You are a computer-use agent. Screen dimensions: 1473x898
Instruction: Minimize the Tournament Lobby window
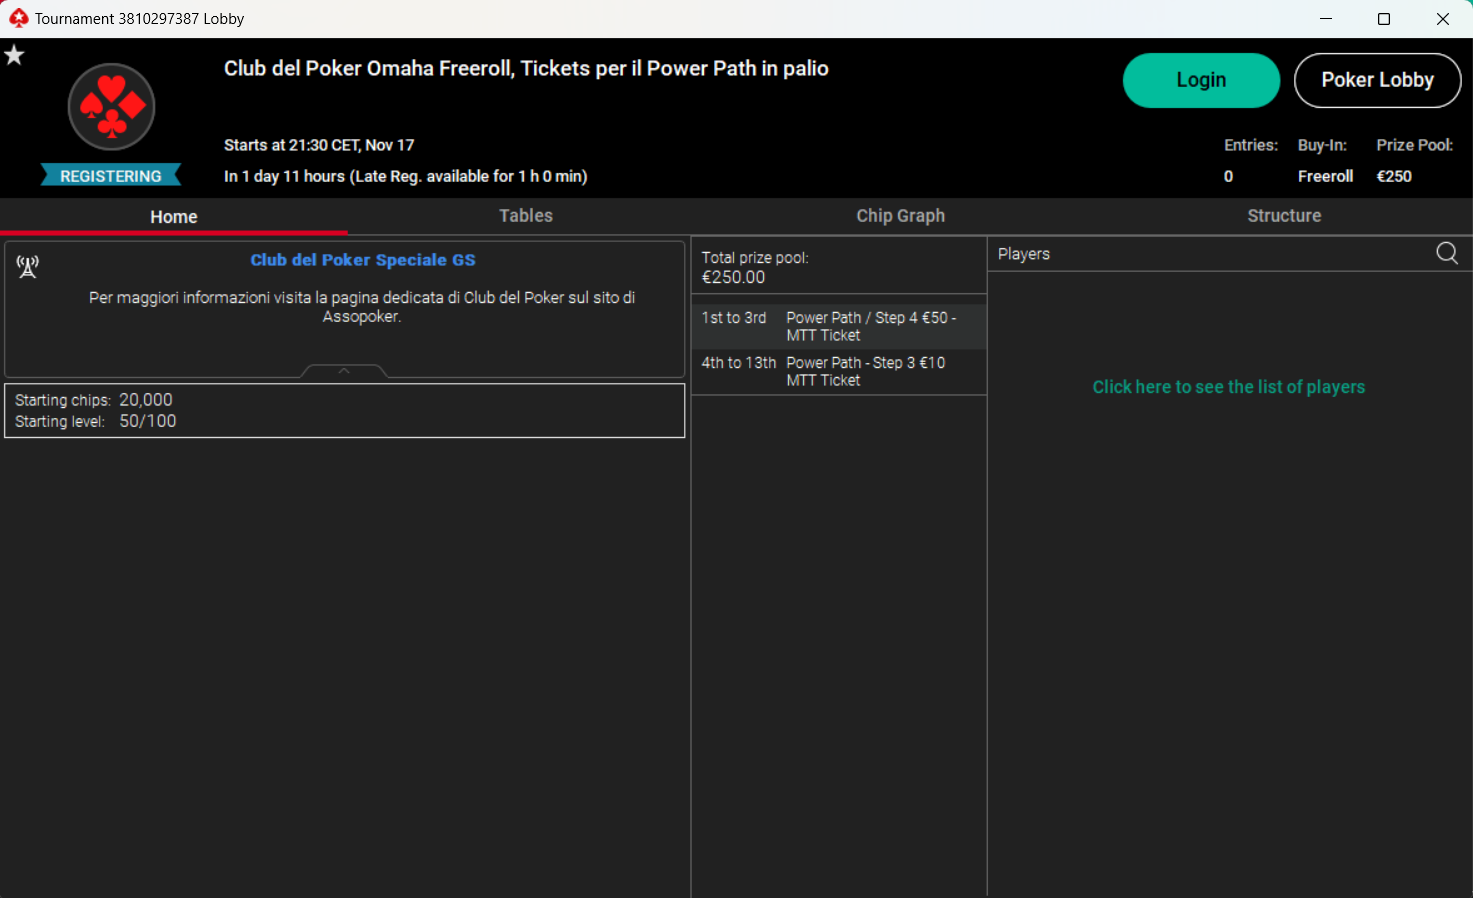1325,18
